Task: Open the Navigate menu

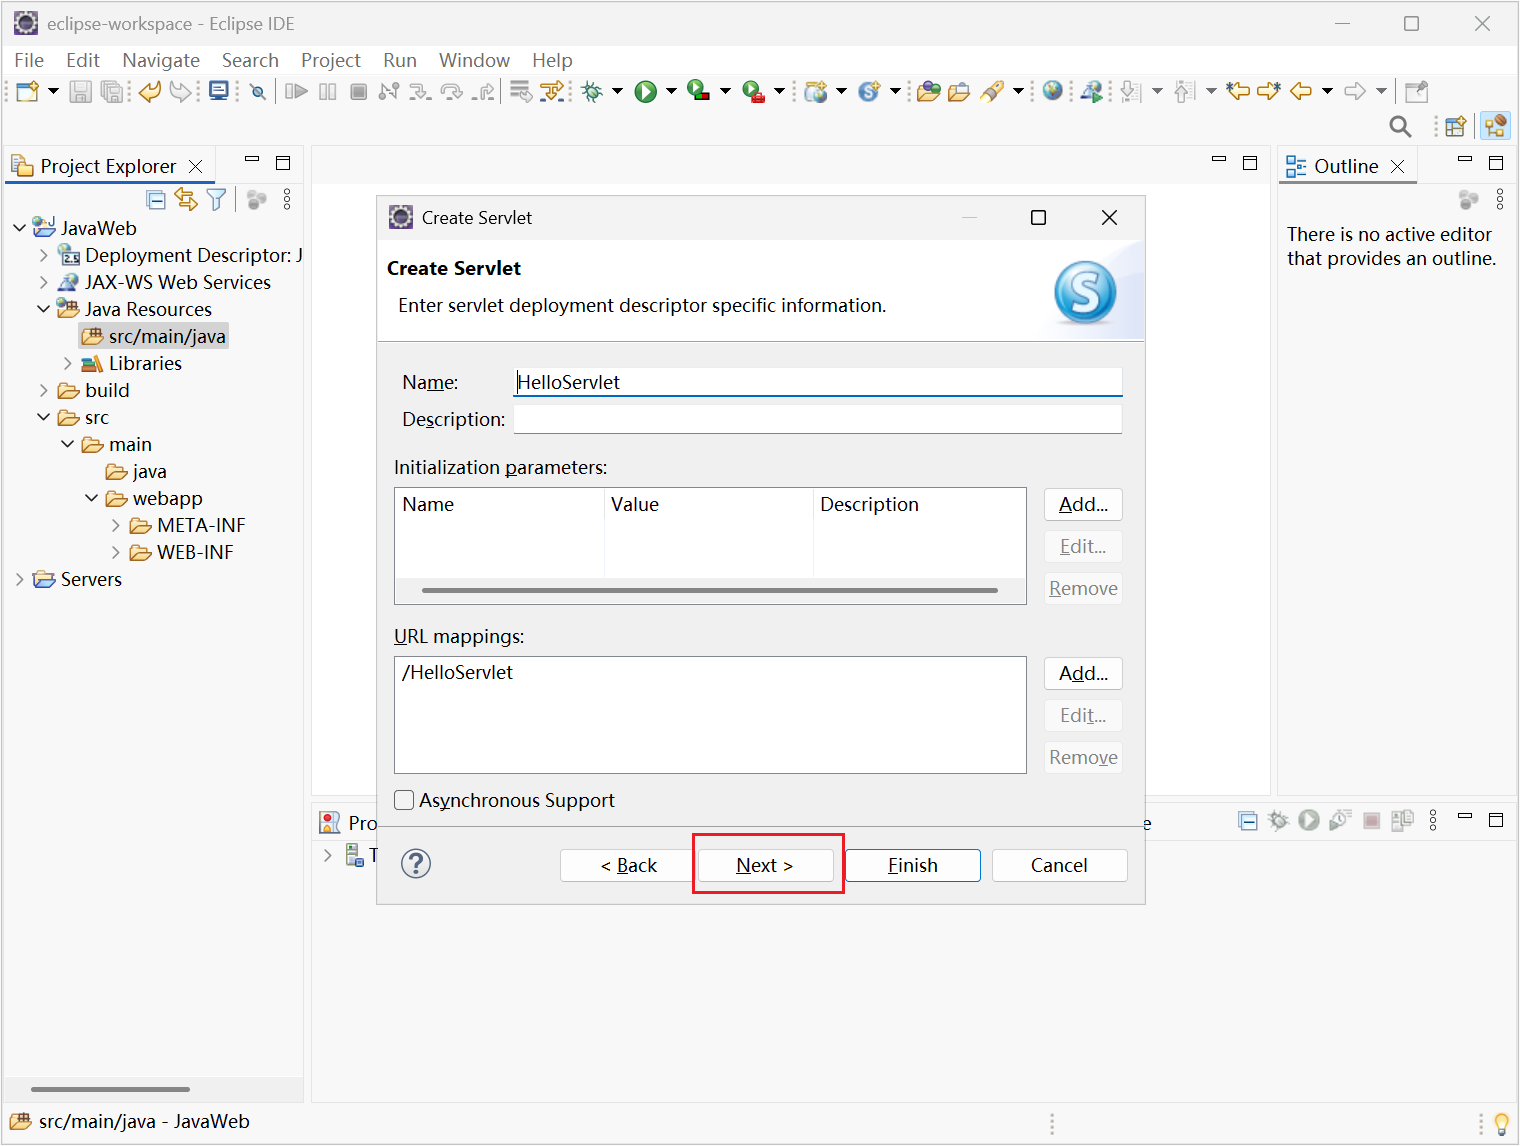Action: coord(161,60)
